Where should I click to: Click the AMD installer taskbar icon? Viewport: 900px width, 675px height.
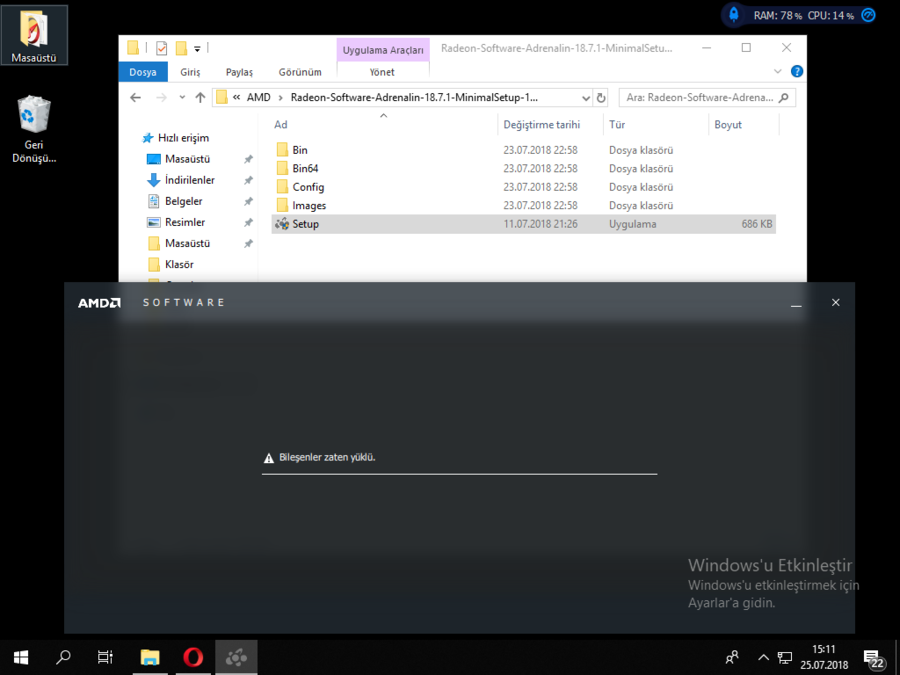[x=236, y=657]
